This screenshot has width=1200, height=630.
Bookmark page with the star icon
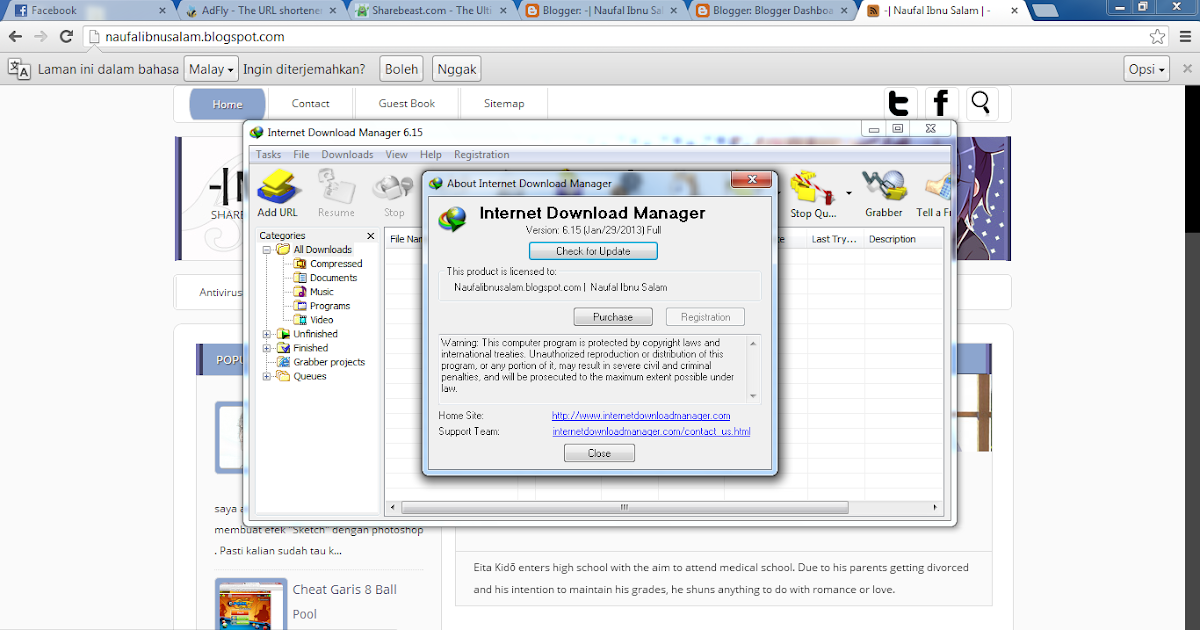click(1157, 37)
